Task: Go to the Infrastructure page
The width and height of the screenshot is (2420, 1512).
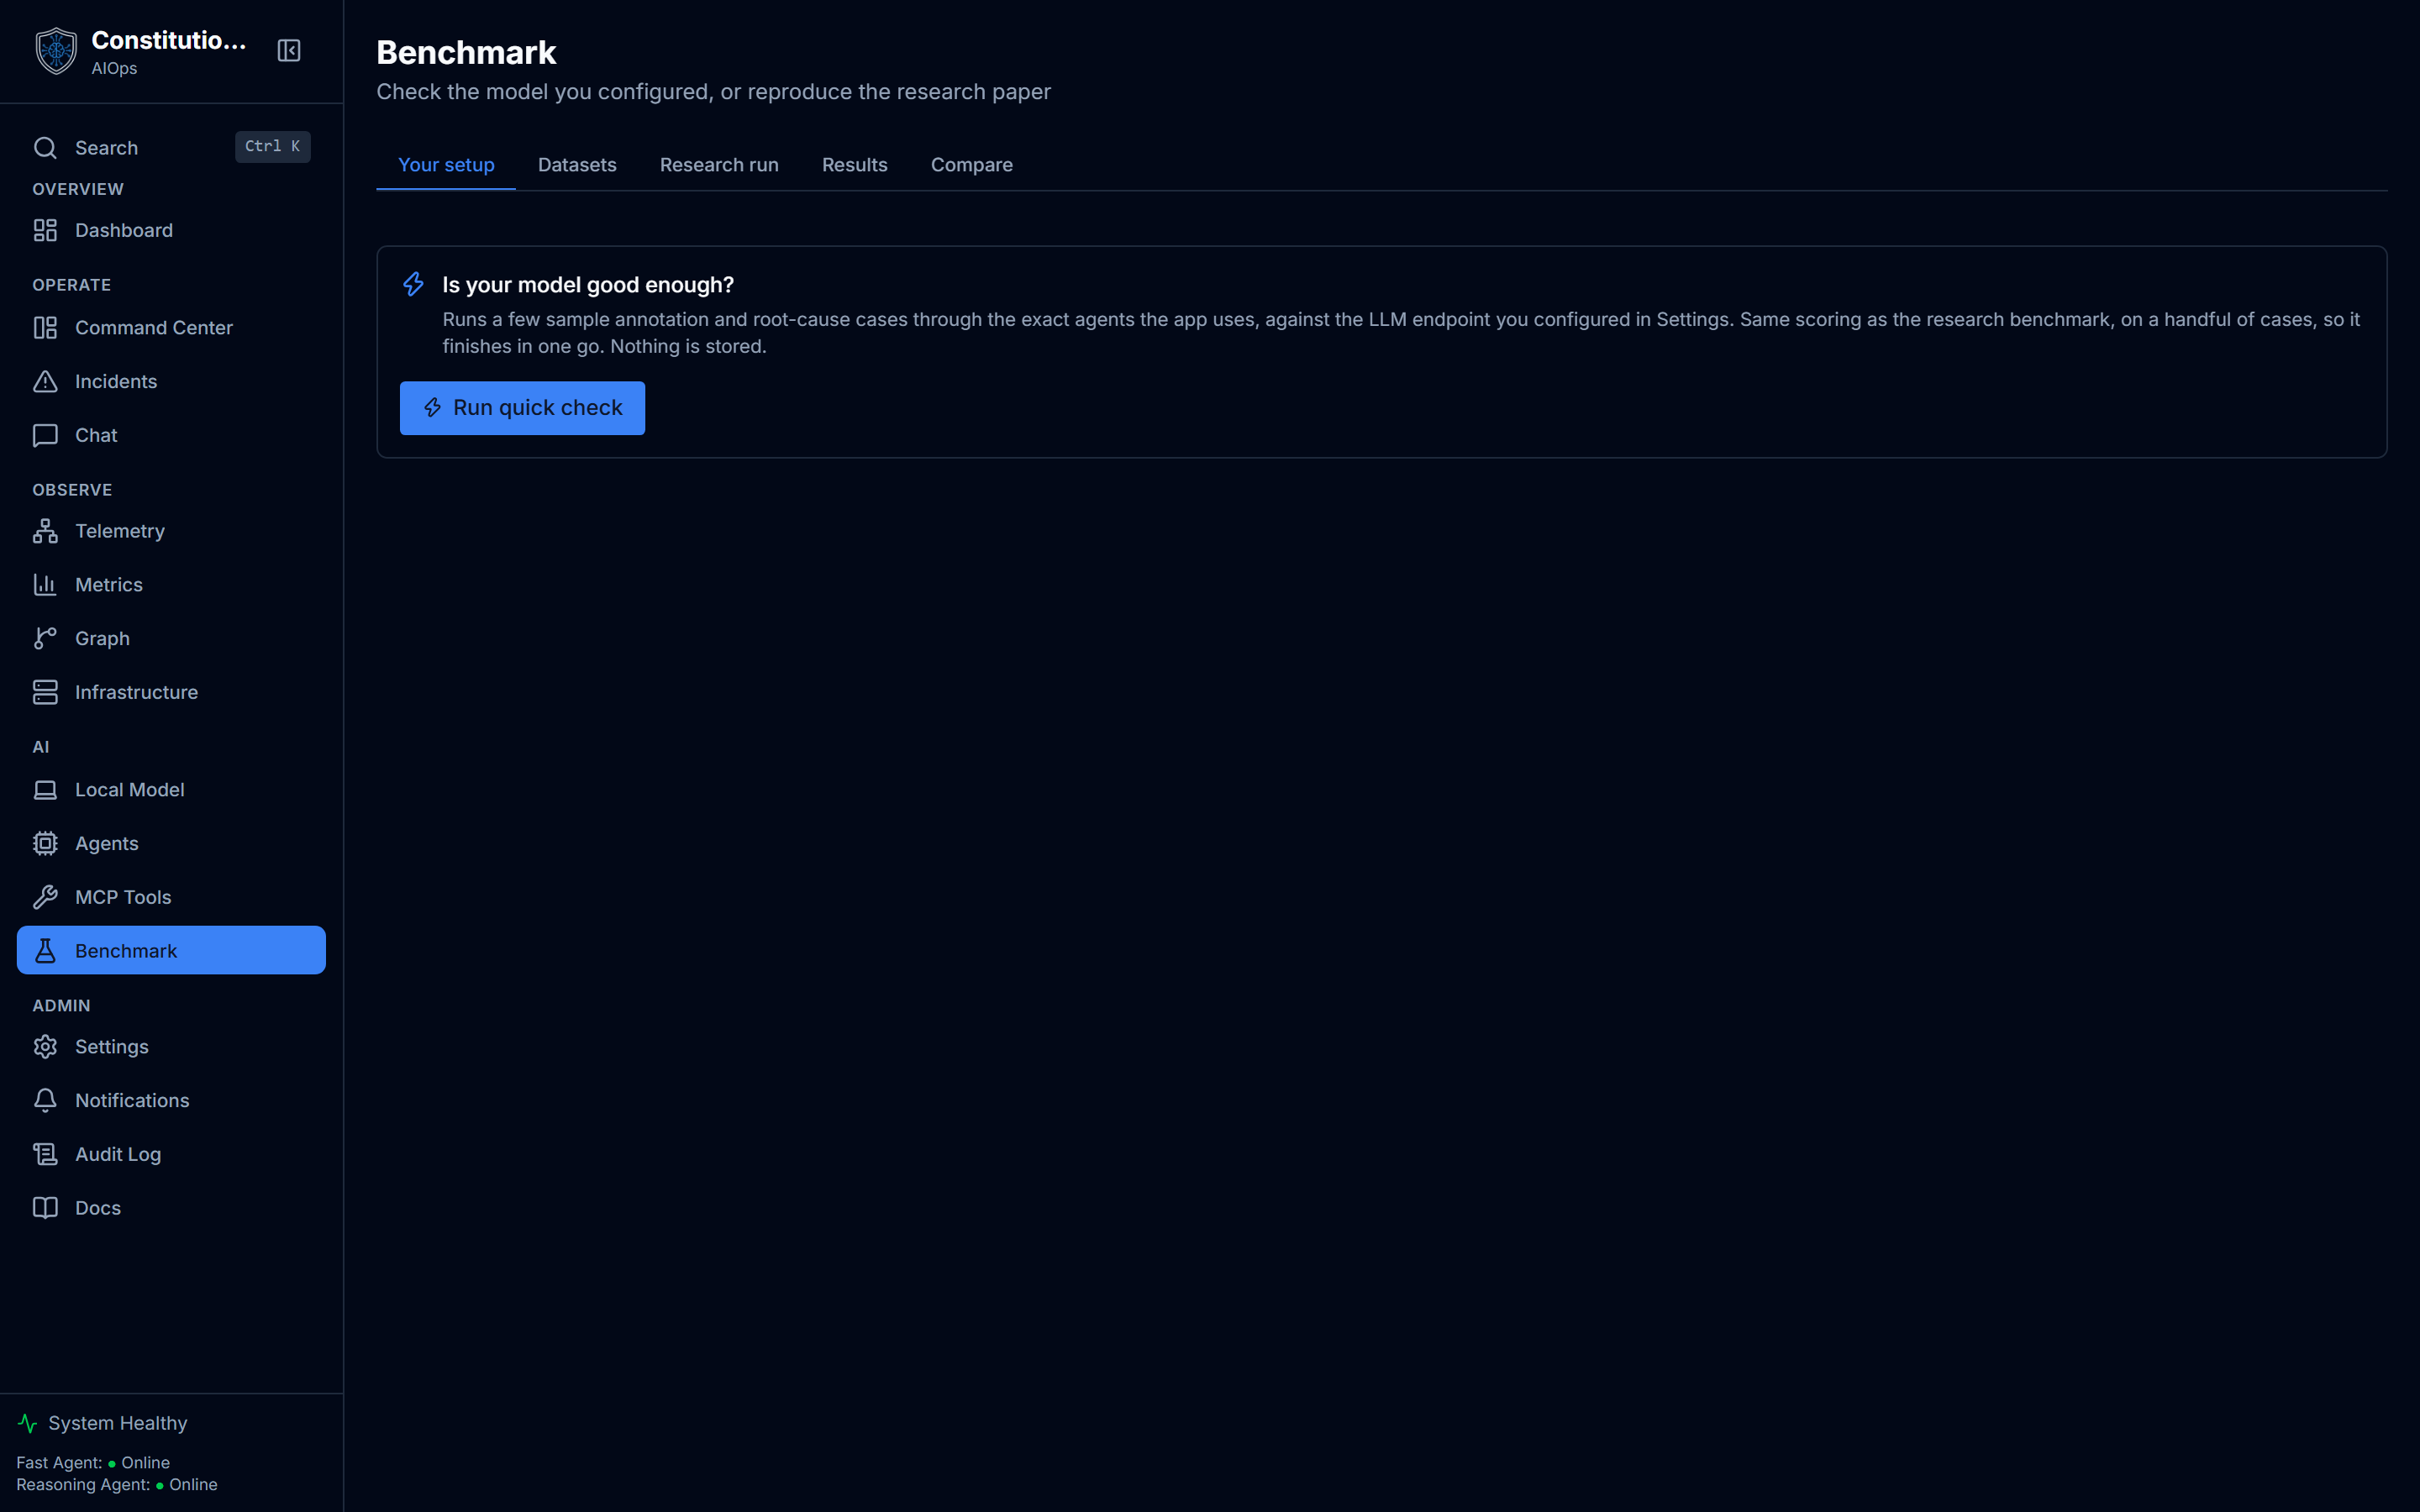Action: [x=171, y=692]
